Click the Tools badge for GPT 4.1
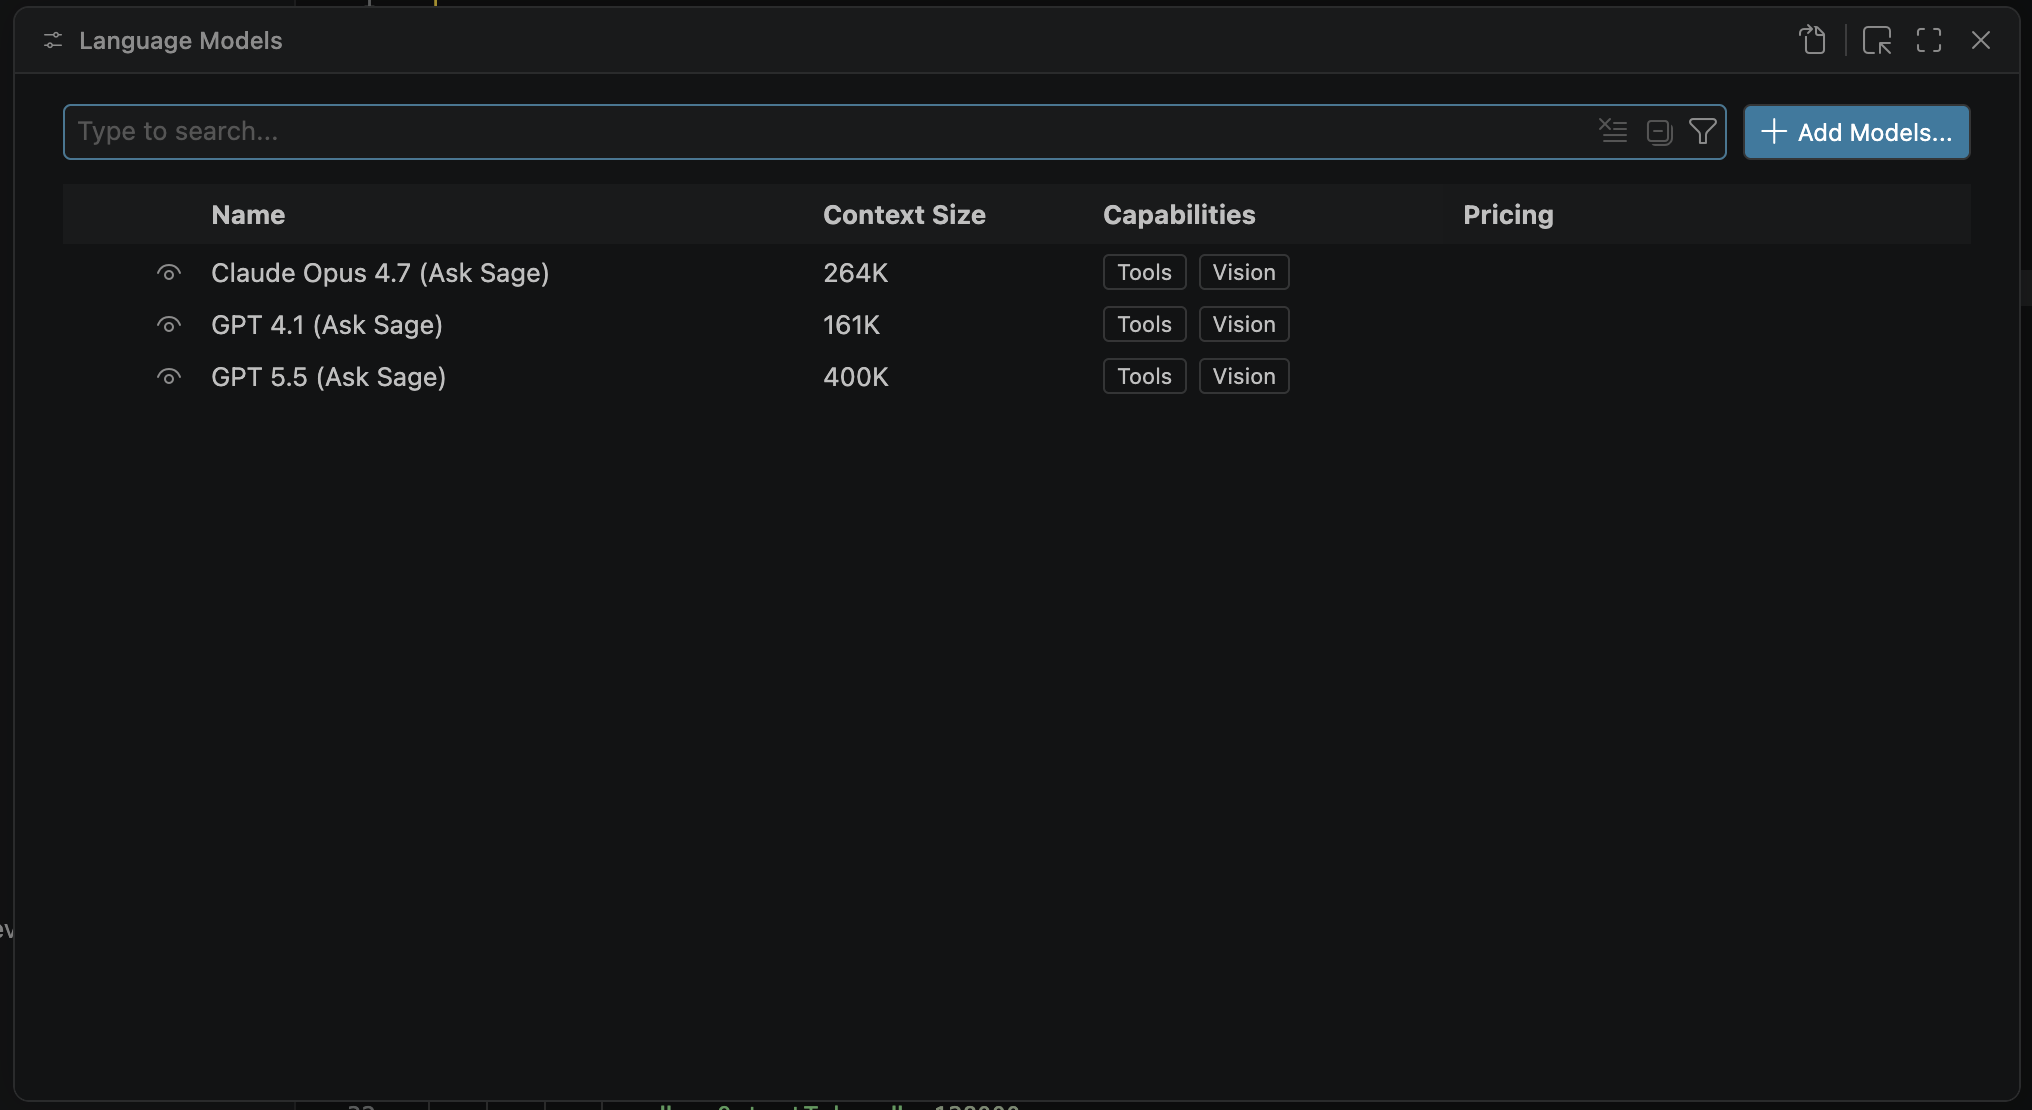2032x1110 pixels. [1144, 324]
